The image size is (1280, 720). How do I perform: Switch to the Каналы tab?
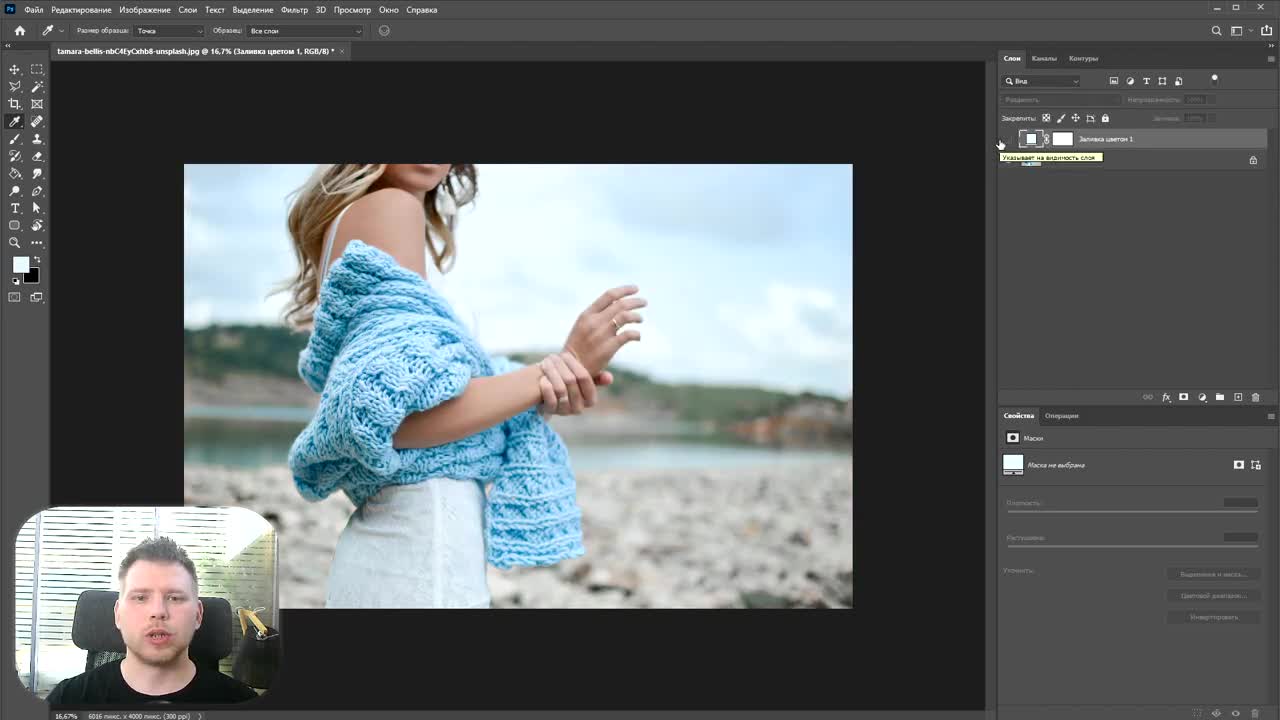[1044, 58]
